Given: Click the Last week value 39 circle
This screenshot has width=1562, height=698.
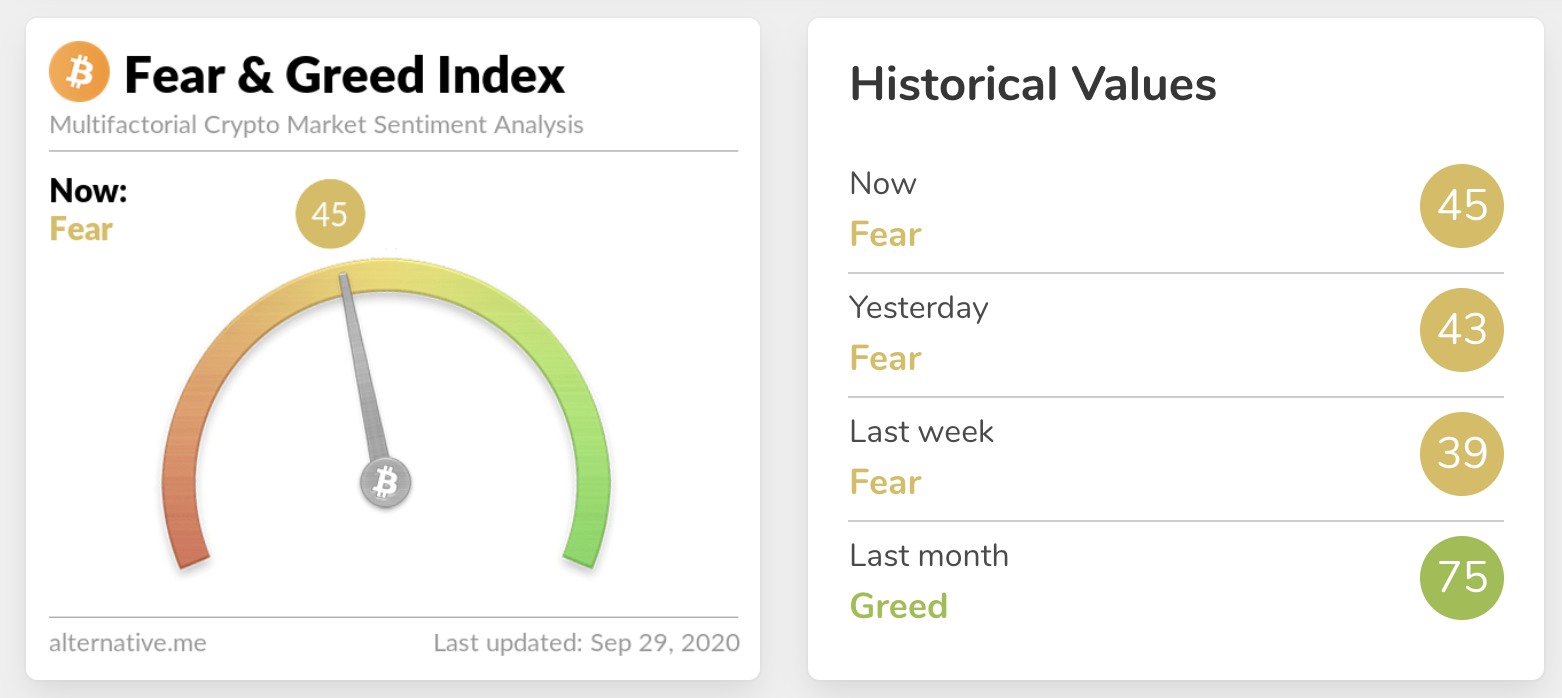Looking at the screenshot, I should coord(1462,454).
